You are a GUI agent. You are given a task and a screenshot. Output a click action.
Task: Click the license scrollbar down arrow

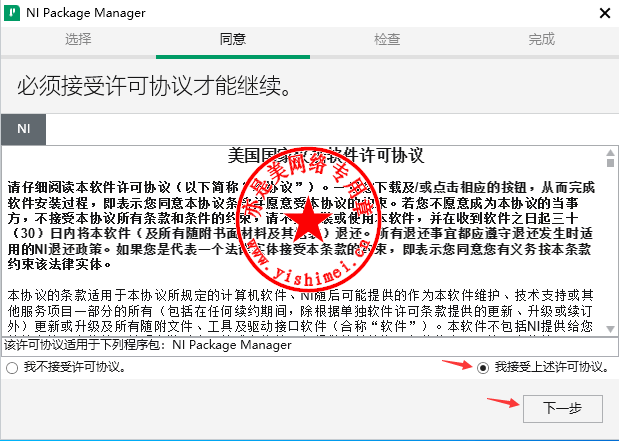(x=610, y=329)
